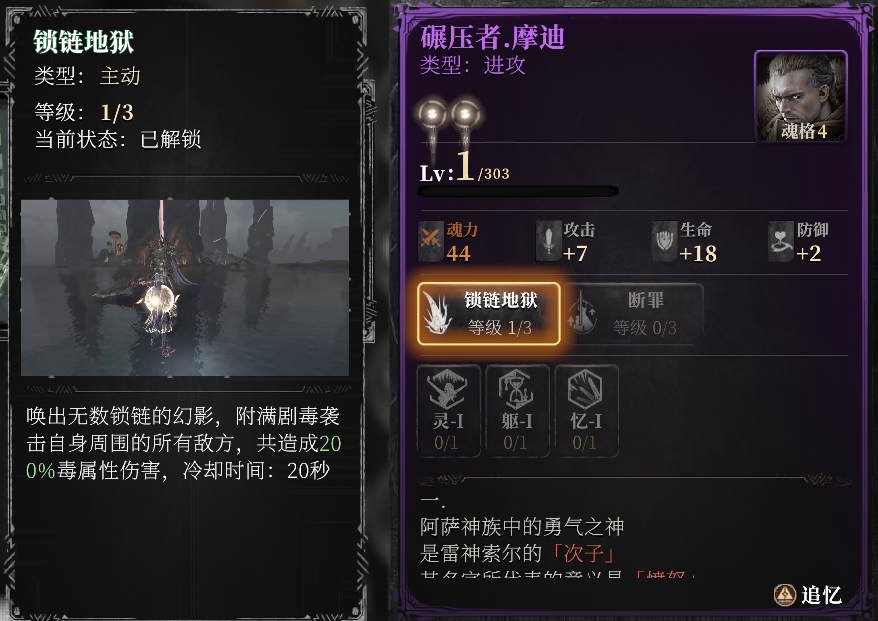Click the 等级 1/3 level text in left panel
878x621 pixels.
(x=84, y=113)
